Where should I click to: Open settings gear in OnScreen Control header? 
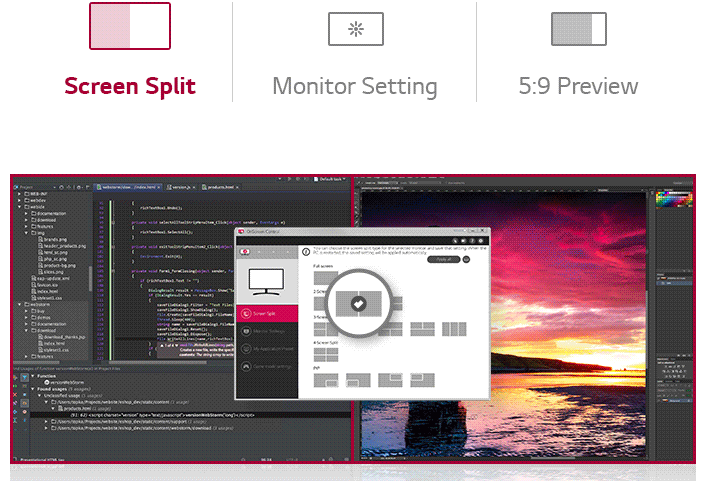click(x=481, y=241)
